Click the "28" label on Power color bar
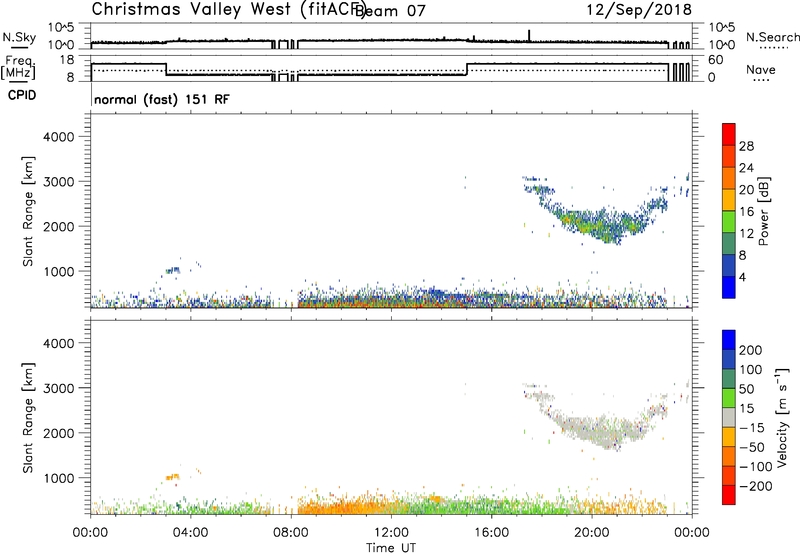This screenshot has height=554, width=800. pos(746,146)
